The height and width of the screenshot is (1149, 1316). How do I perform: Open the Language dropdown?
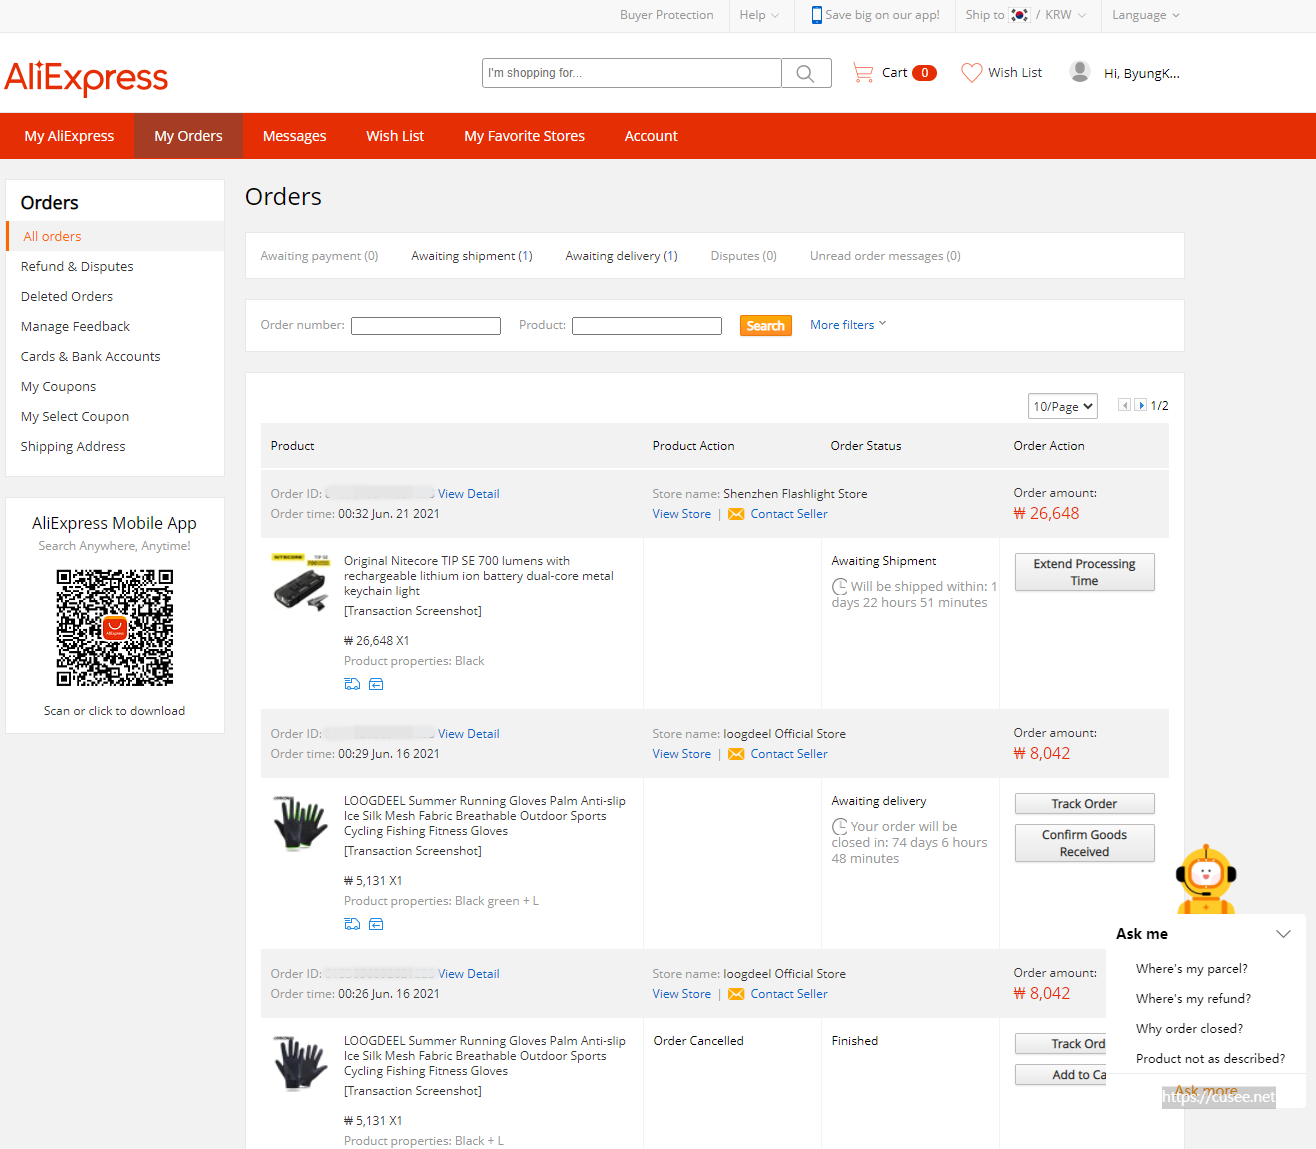coord(1146,15)
